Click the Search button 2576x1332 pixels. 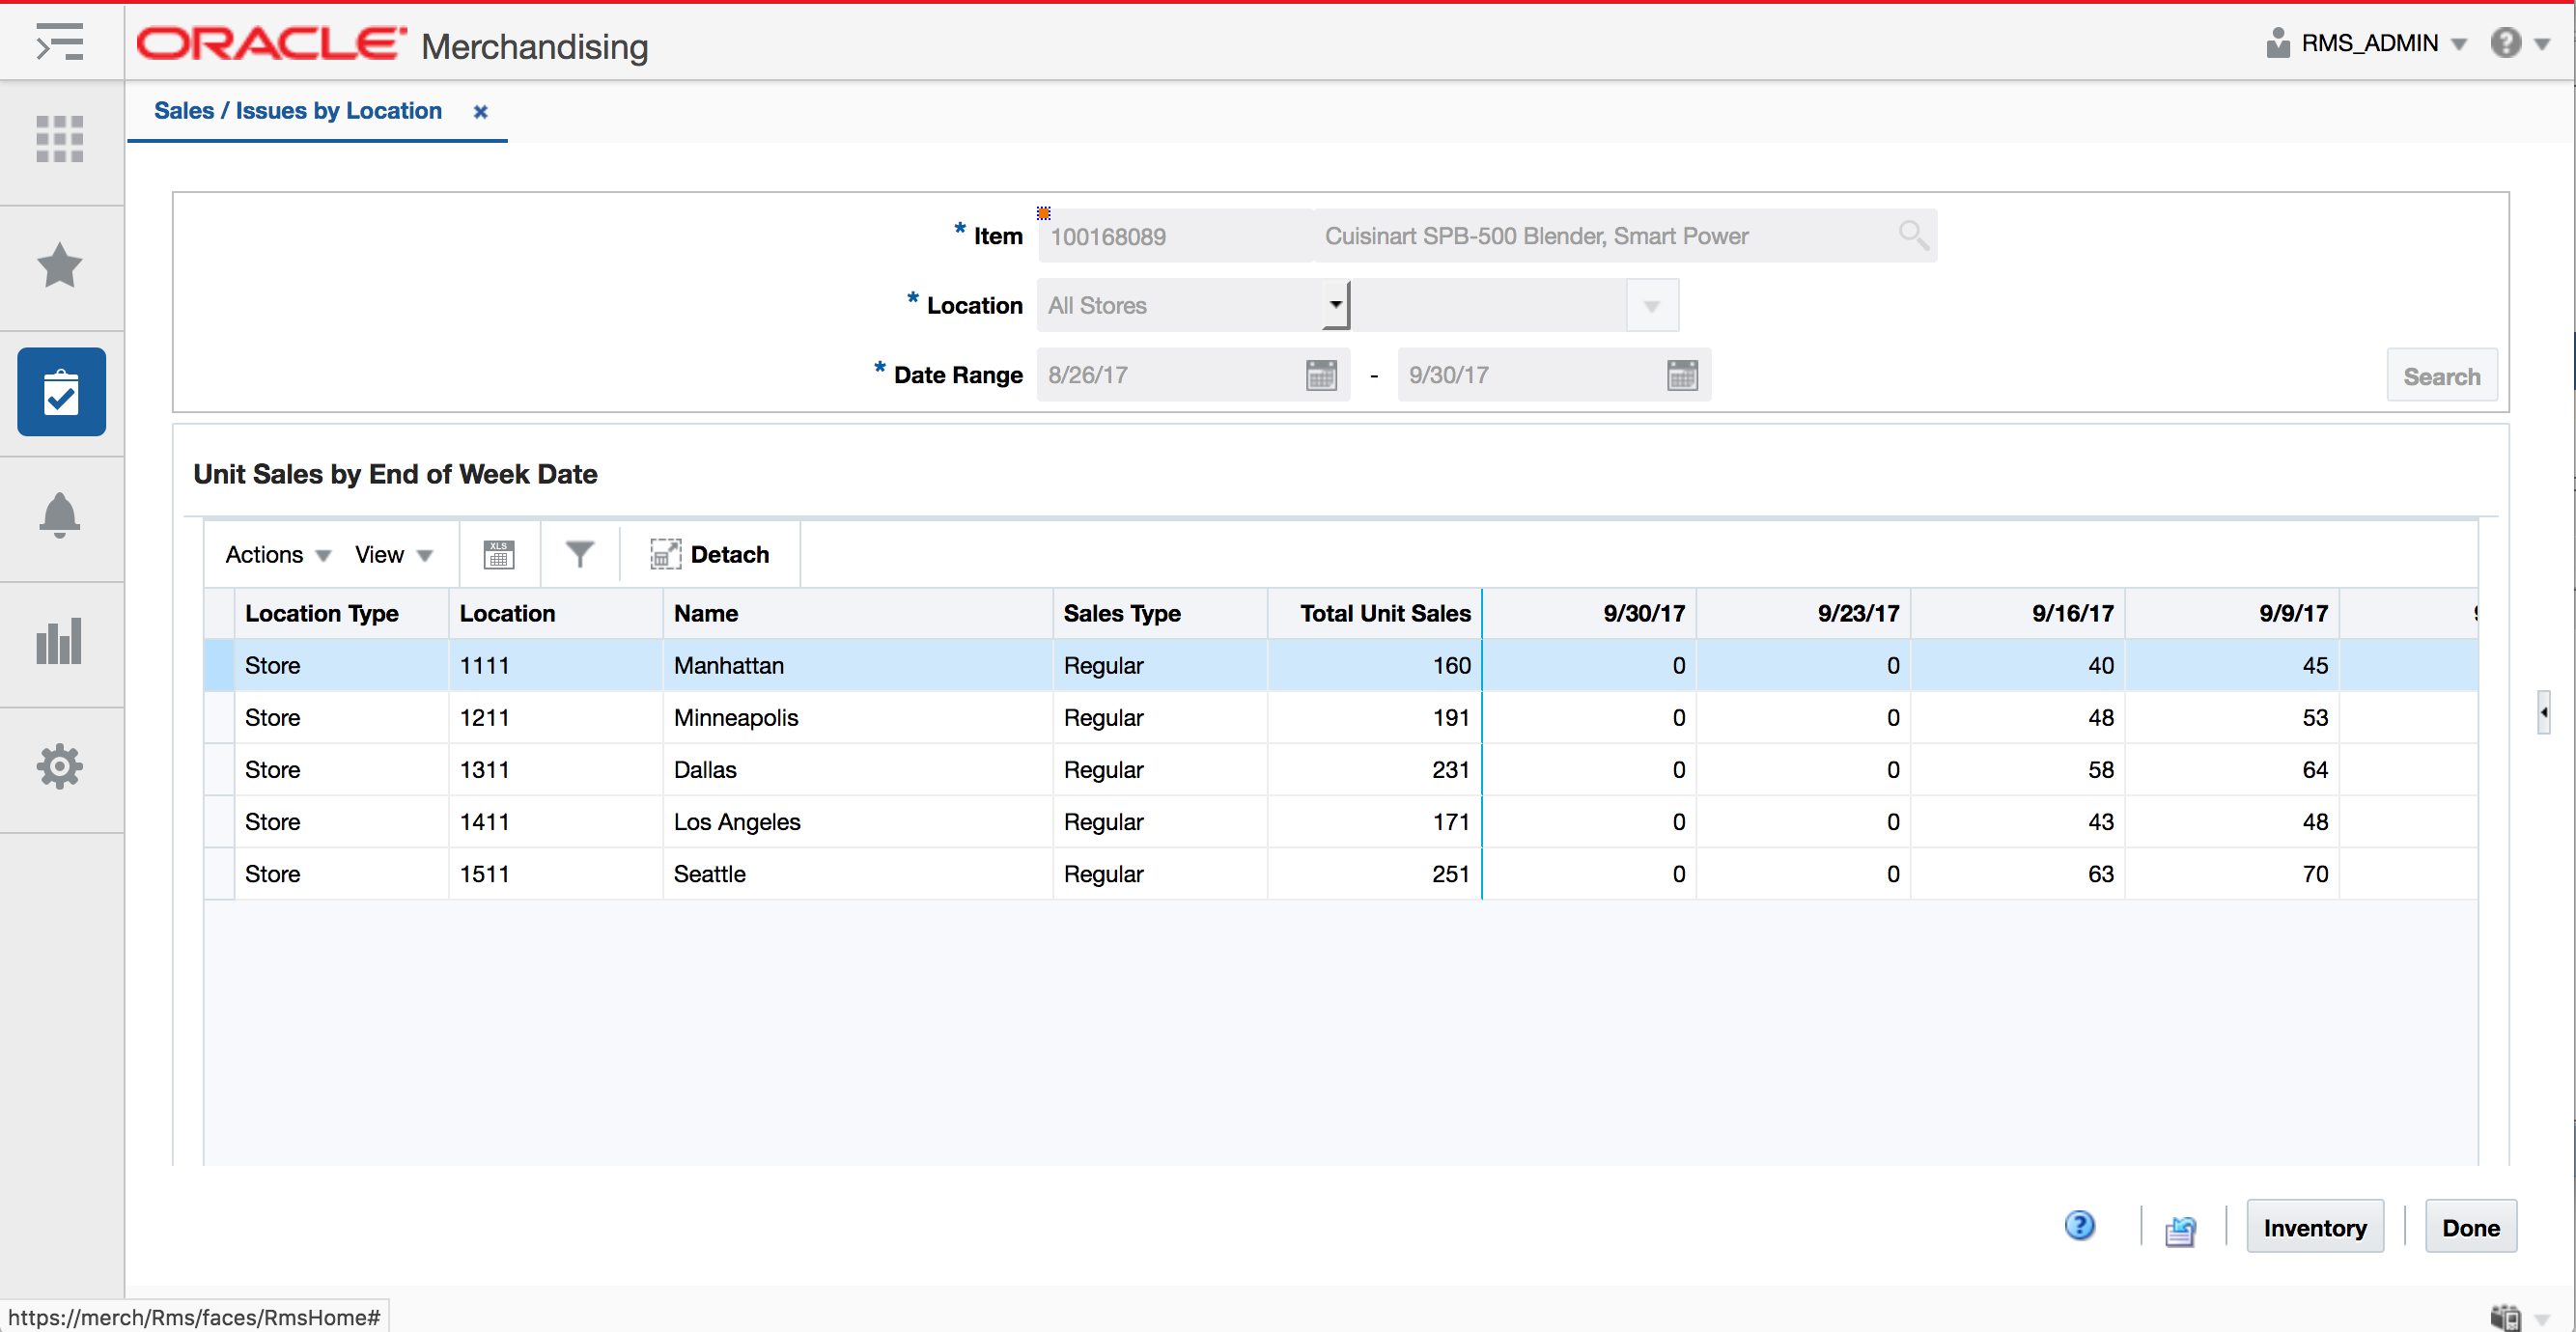point(2442,375)
